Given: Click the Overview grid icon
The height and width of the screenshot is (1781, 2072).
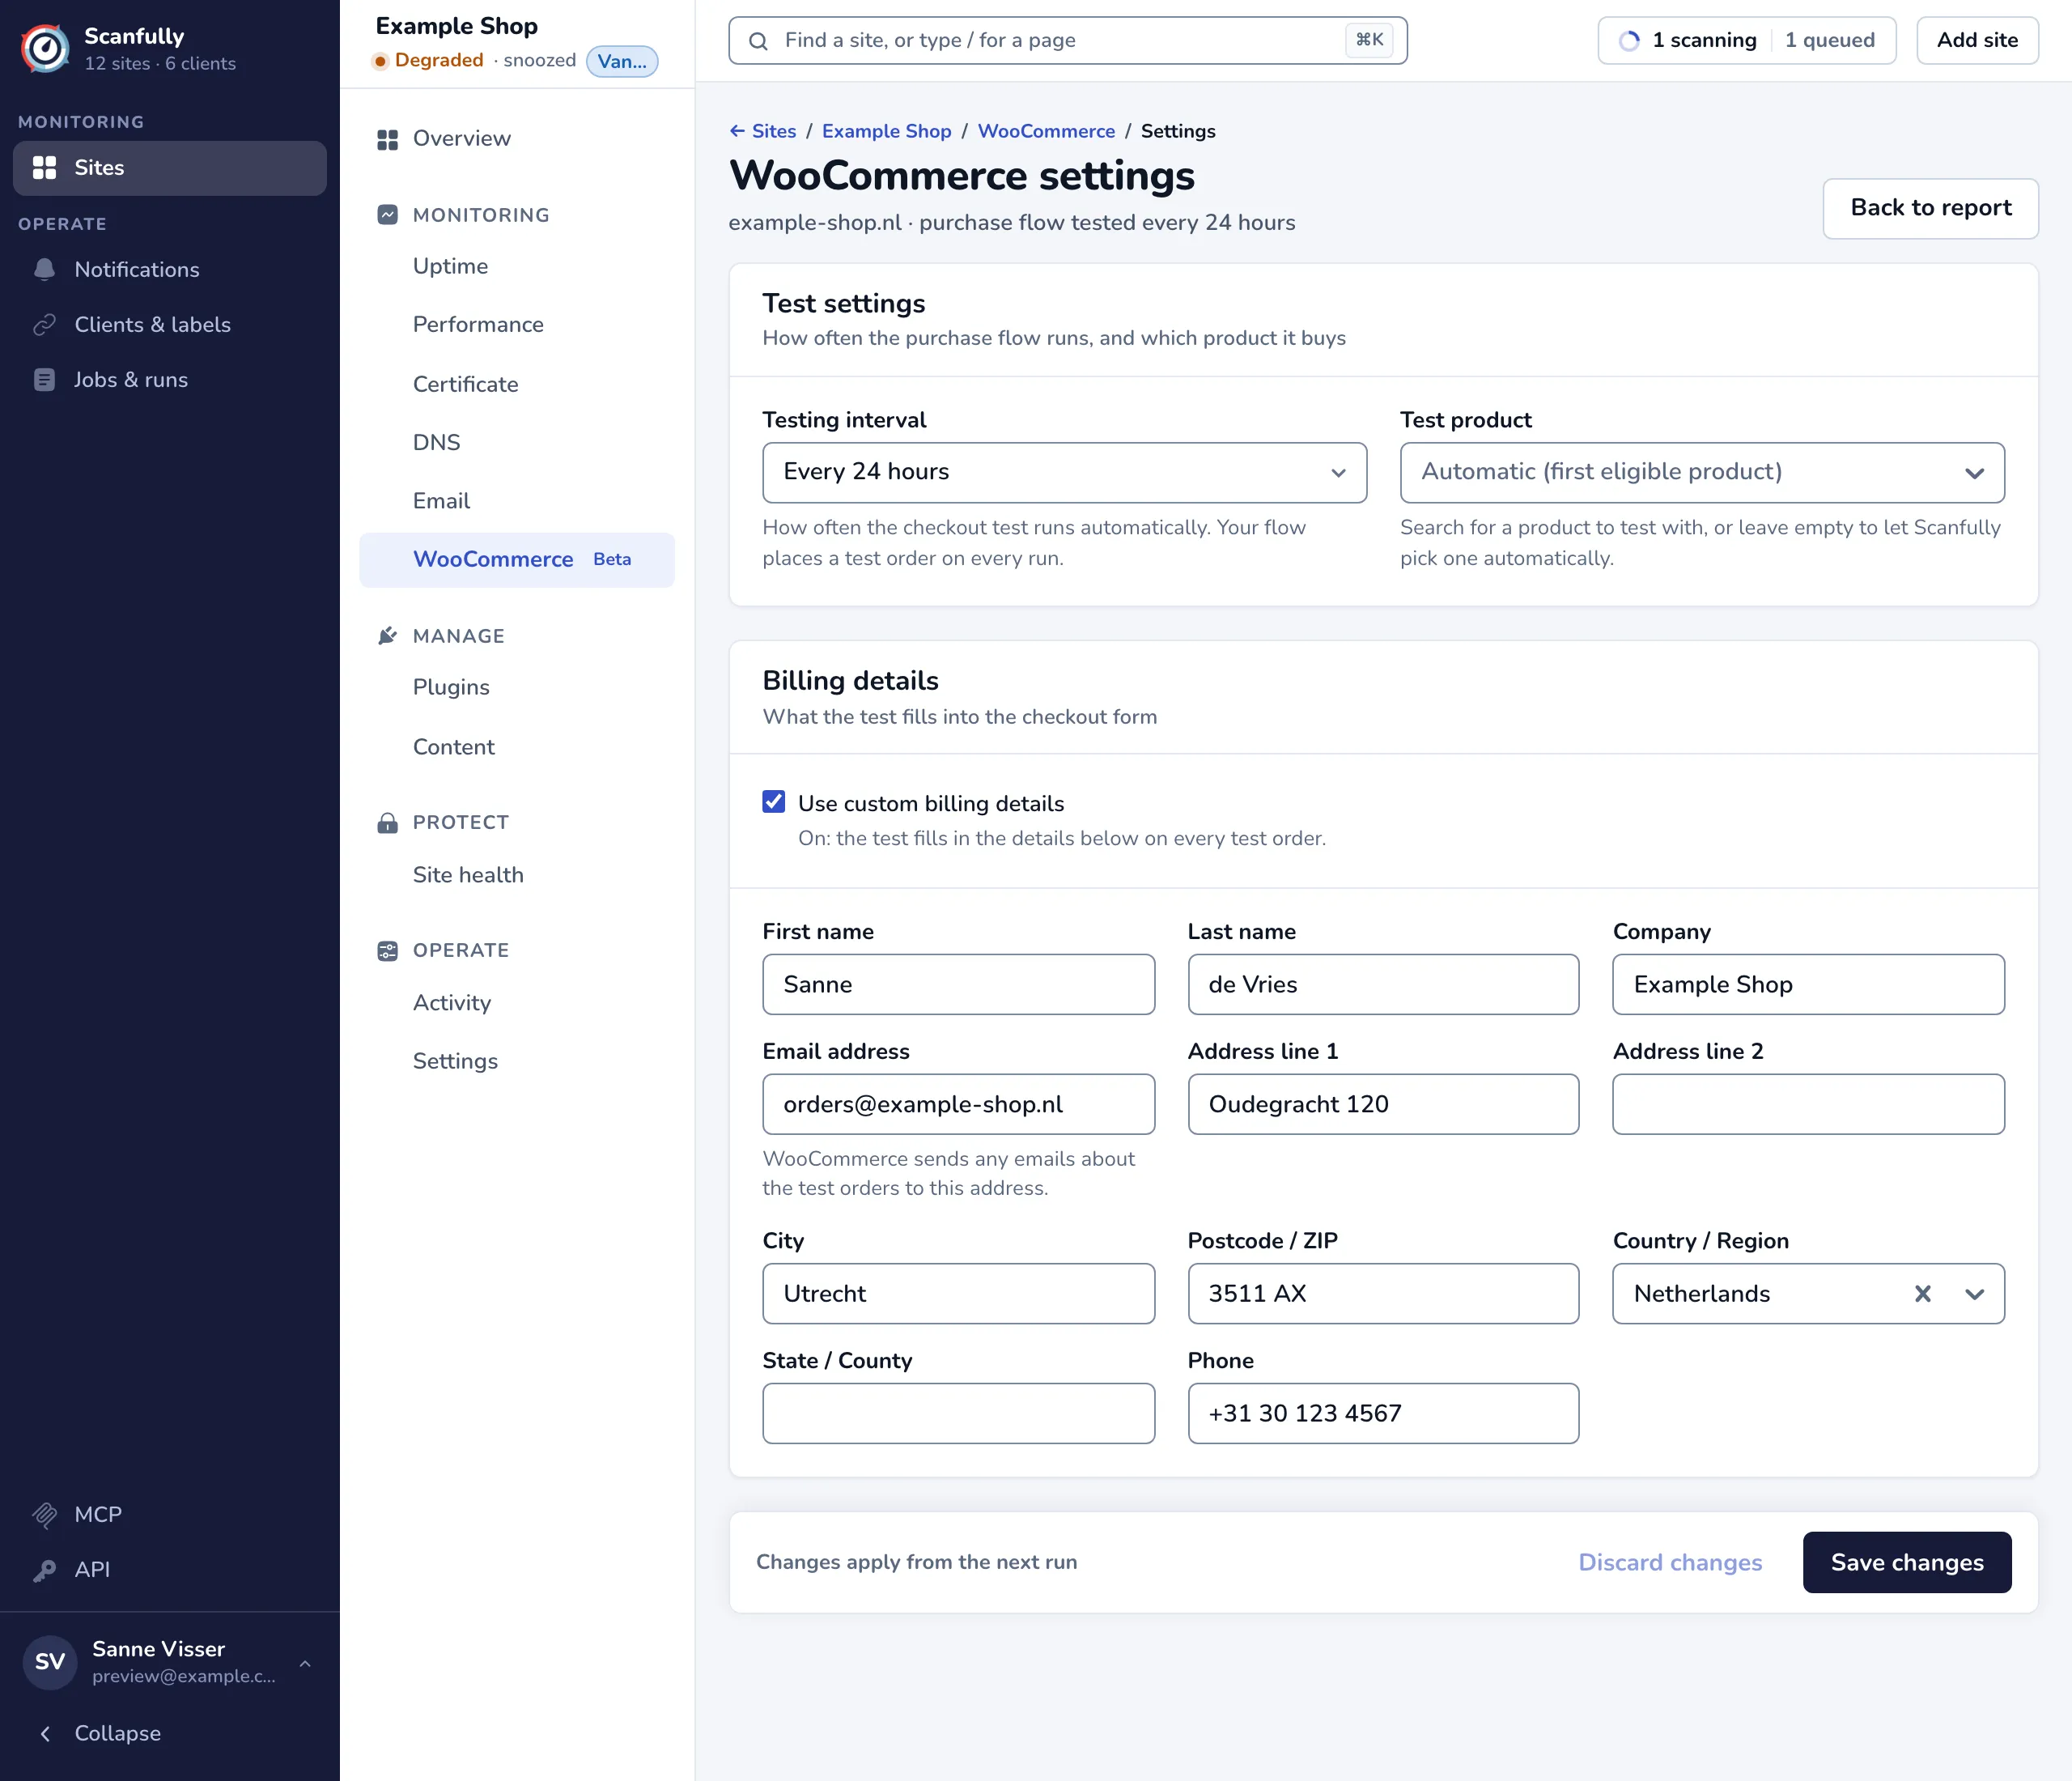Looking at the screenshot, I should click(387, 139).
